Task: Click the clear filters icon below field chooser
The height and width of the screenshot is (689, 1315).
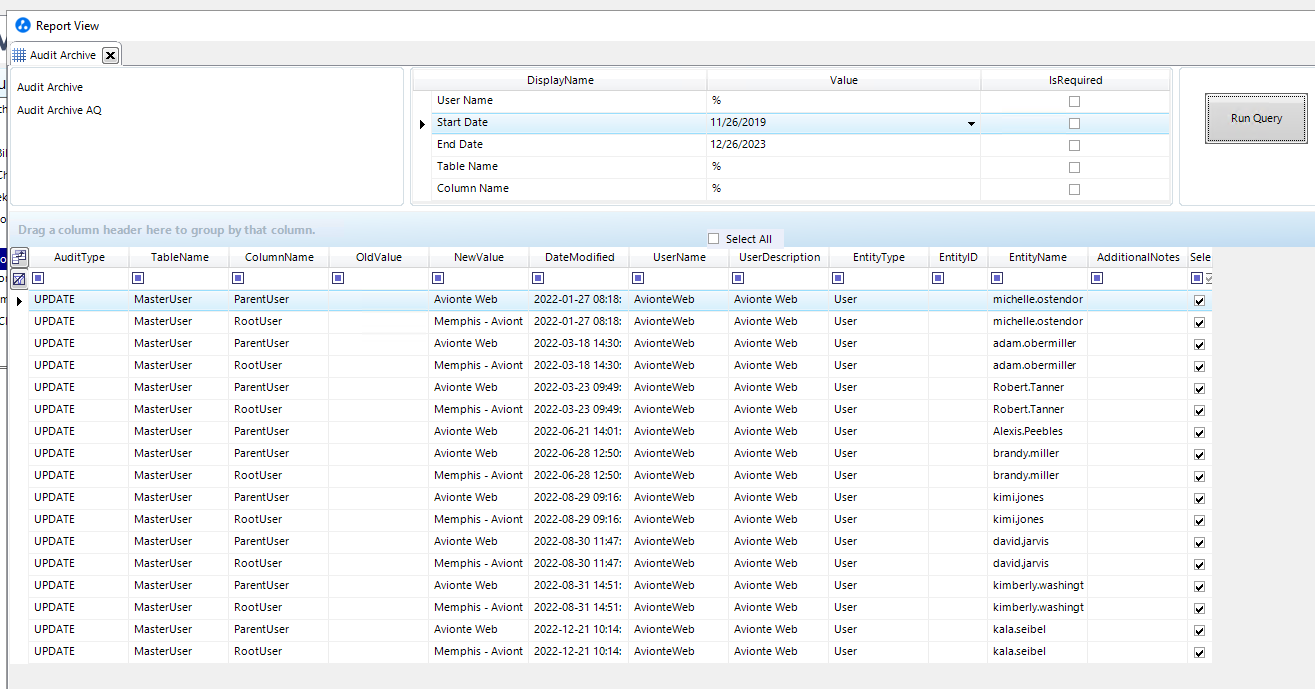Action: (x=19, y=279)
